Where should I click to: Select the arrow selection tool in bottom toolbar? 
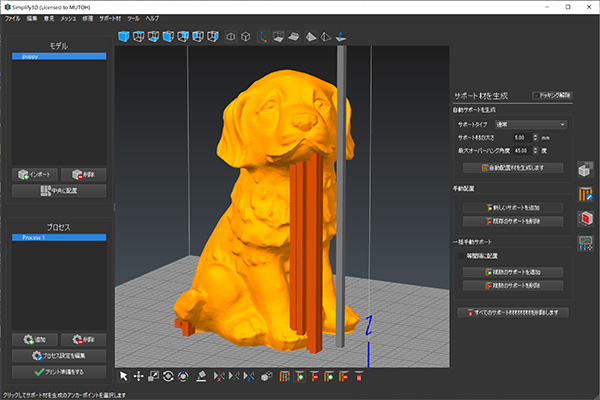[x=124, y=376]
